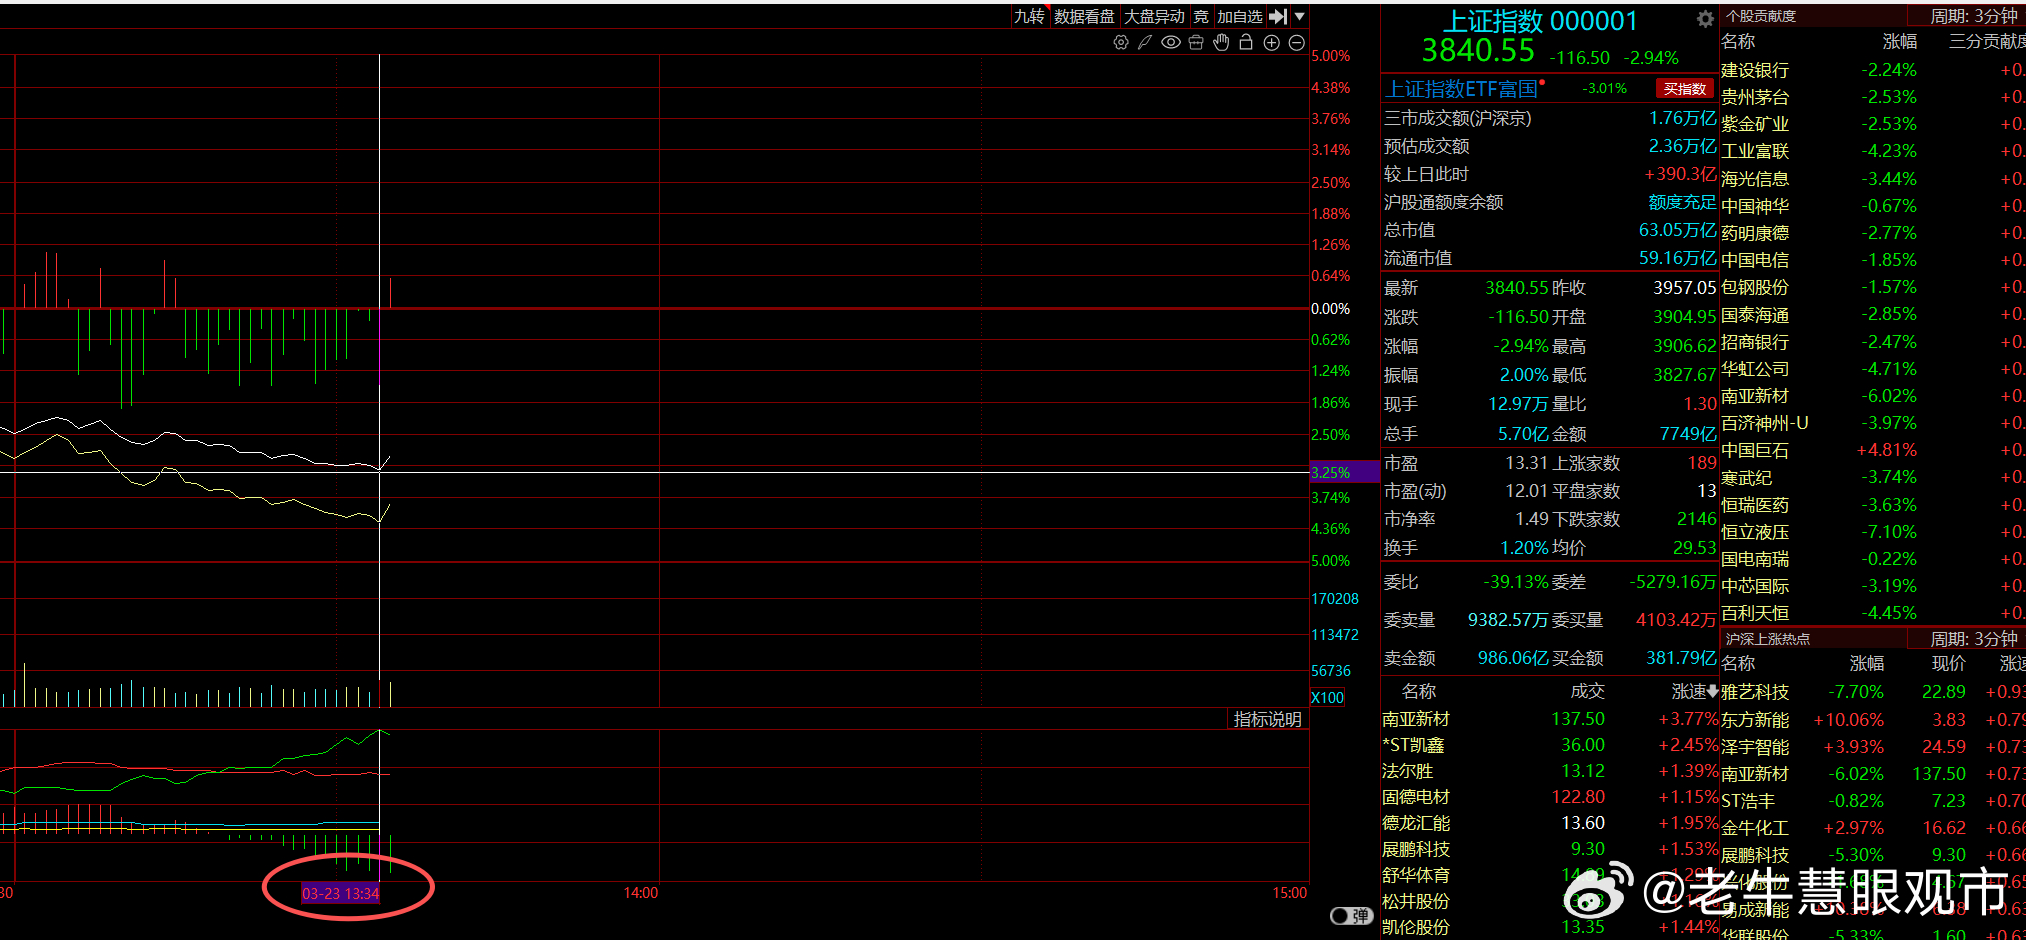The width and height of the screenshot is (2026, 940).
Task: Expand the top toolbar dropdown triangle
Action: 1300,16
